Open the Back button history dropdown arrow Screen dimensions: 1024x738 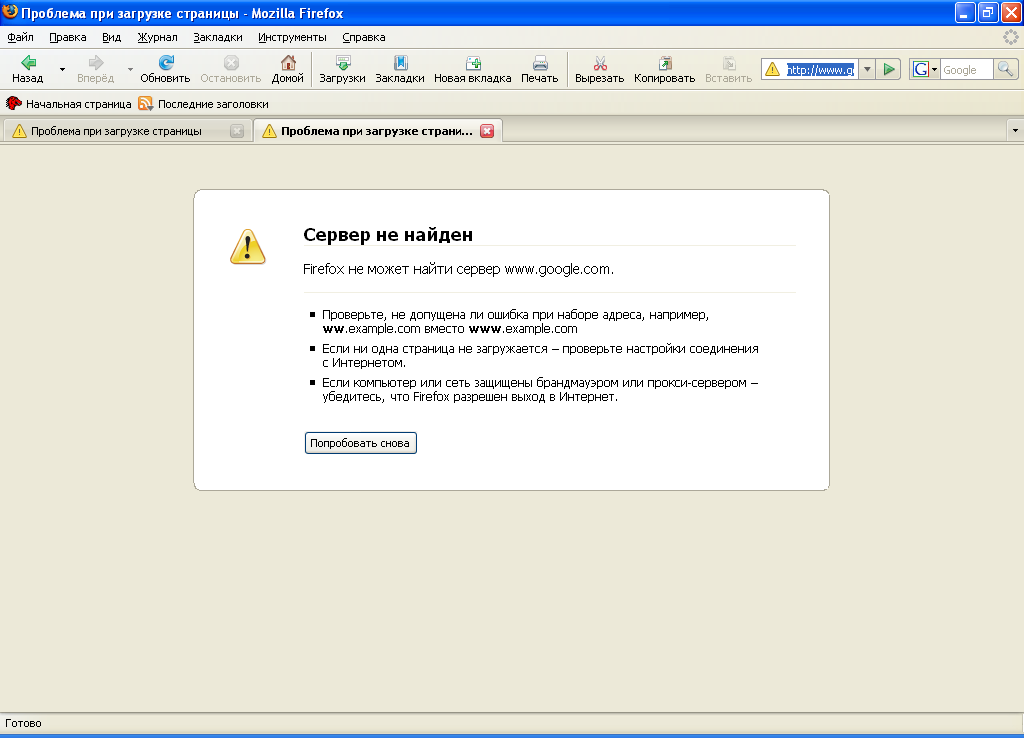(63, 69)
